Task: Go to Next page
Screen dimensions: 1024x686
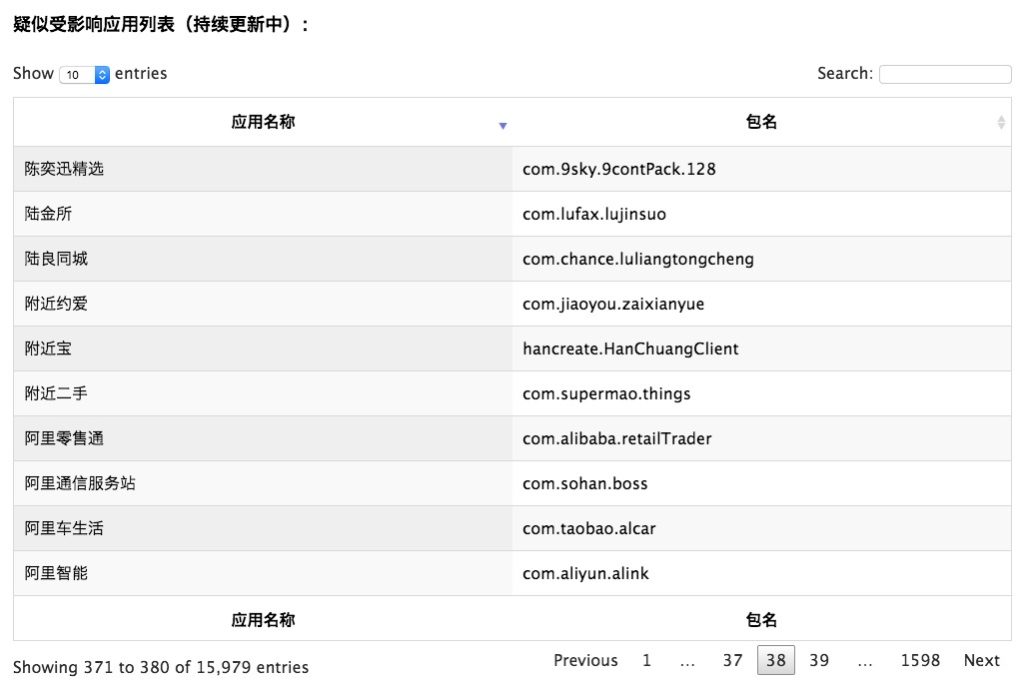Action: pyautogui.click(x=981, y=660)
